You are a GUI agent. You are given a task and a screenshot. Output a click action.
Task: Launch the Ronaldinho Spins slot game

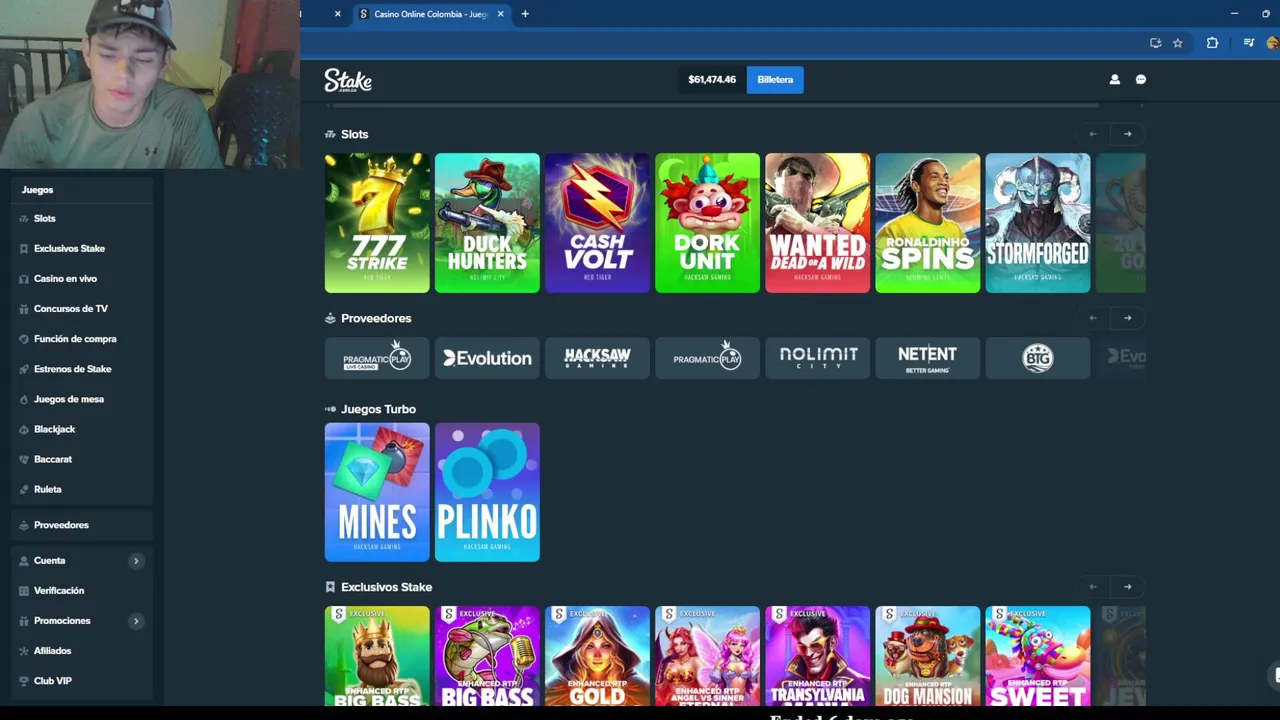pyautogui.click(x=927, y=223)
